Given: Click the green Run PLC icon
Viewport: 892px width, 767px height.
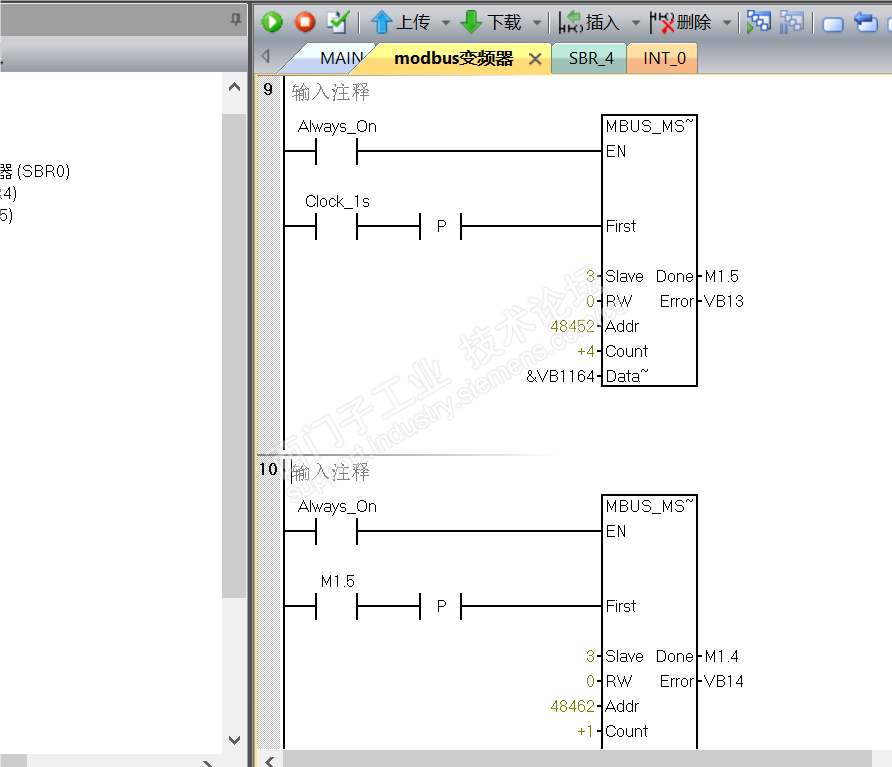Looking at the screenshot, I should coord(272,22).
